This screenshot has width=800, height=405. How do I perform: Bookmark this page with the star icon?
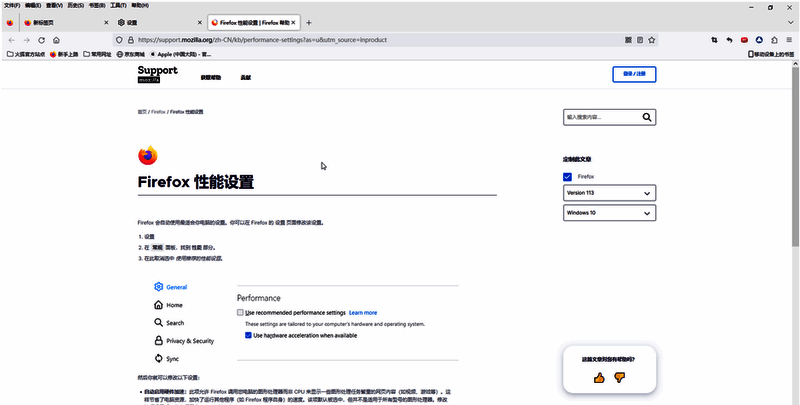652,40
